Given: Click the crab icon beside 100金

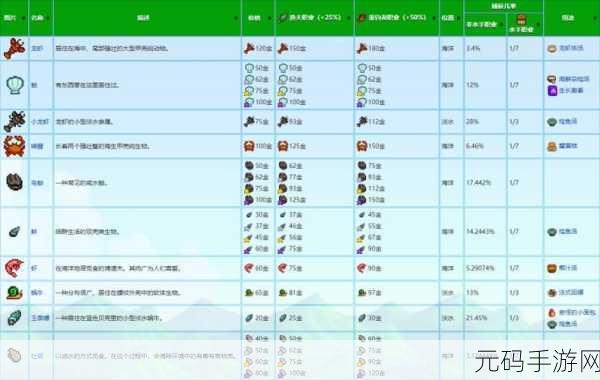Looking at the screenshot, I should 249,146.
